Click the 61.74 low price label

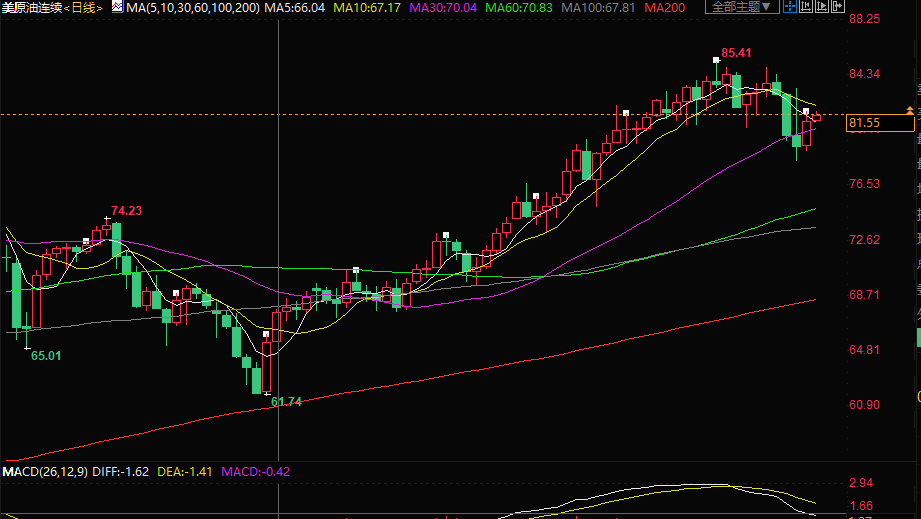point(286,401)
